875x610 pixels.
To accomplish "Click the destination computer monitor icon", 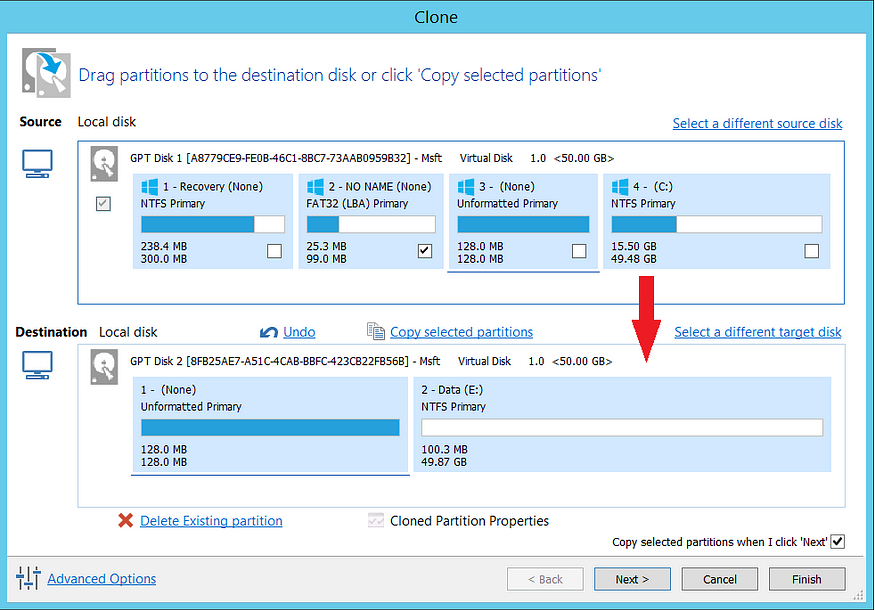I will tap(37, 365).
